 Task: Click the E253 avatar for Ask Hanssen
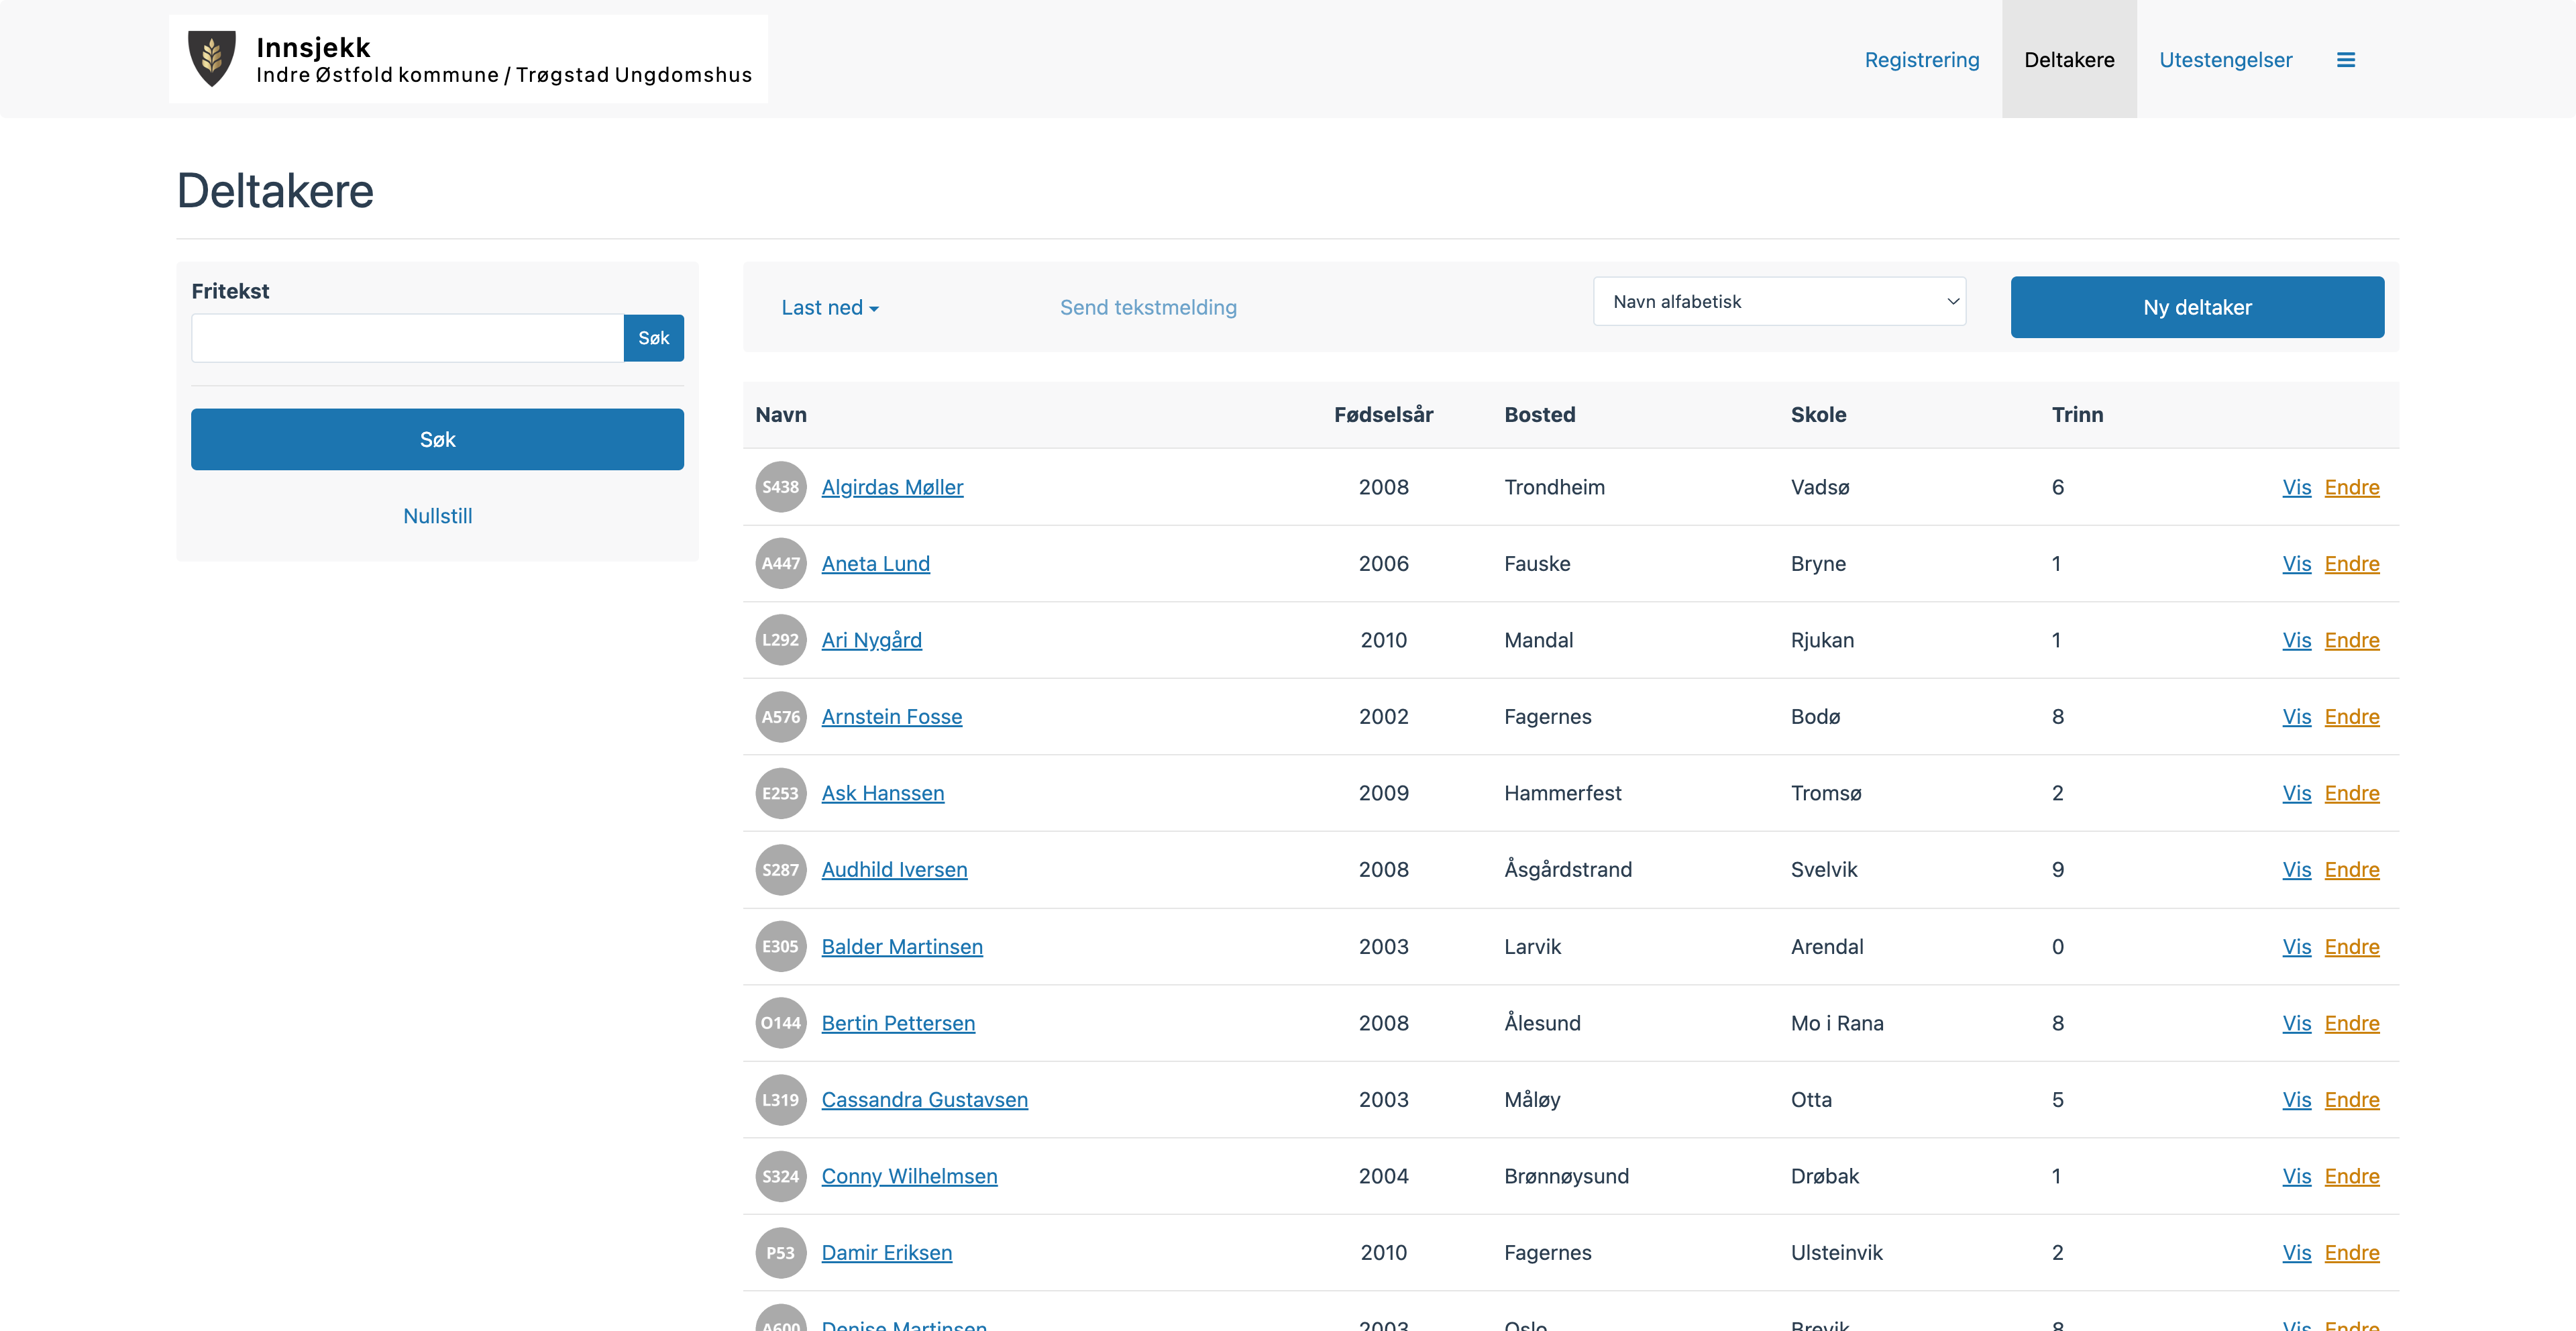(x=780, y=793)
